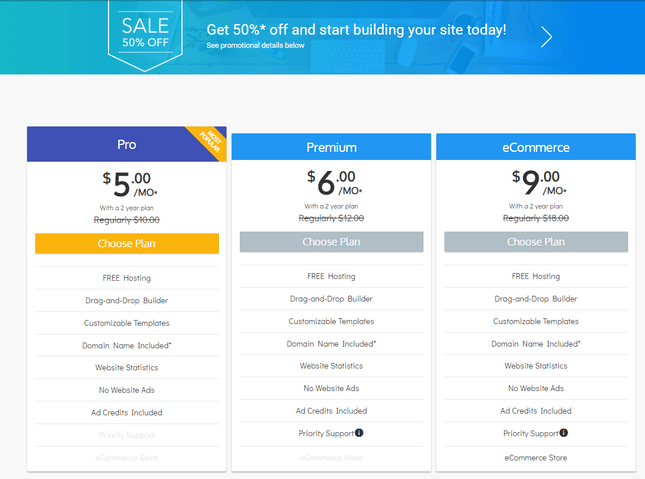
Task: Click Domain Name Included in eCommerce column
Action: 536,344
